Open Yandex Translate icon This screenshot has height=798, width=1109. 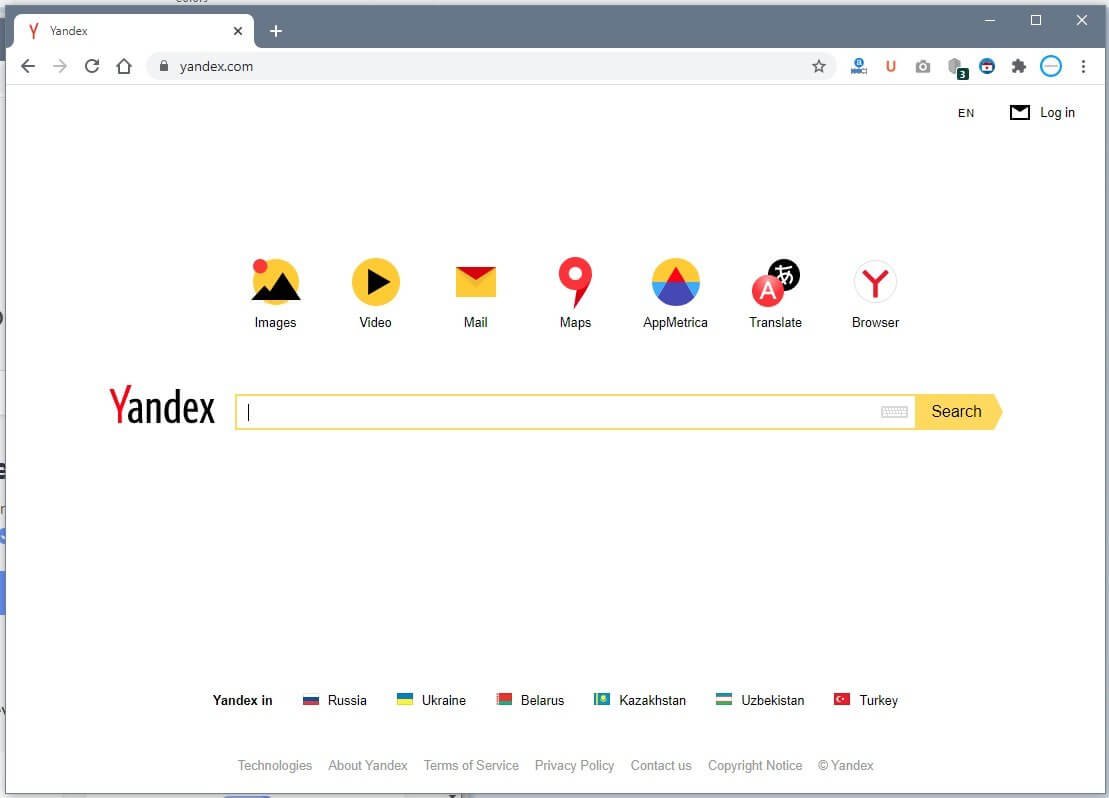pyautogui.click(x=775, y=282)
